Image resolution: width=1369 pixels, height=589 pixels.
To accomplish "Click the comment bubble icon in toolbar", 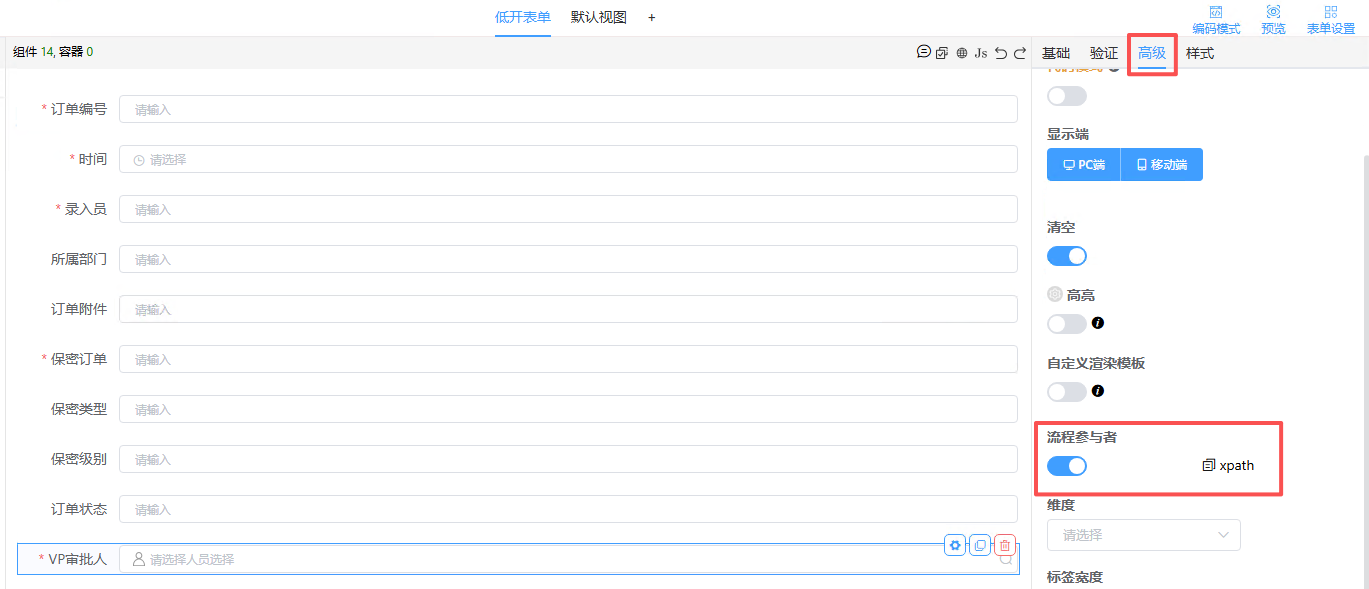I will point(924,52).
